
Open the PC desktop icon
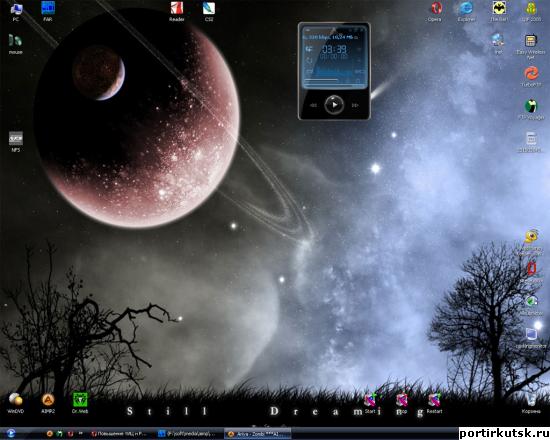click(x=16, y=12)
